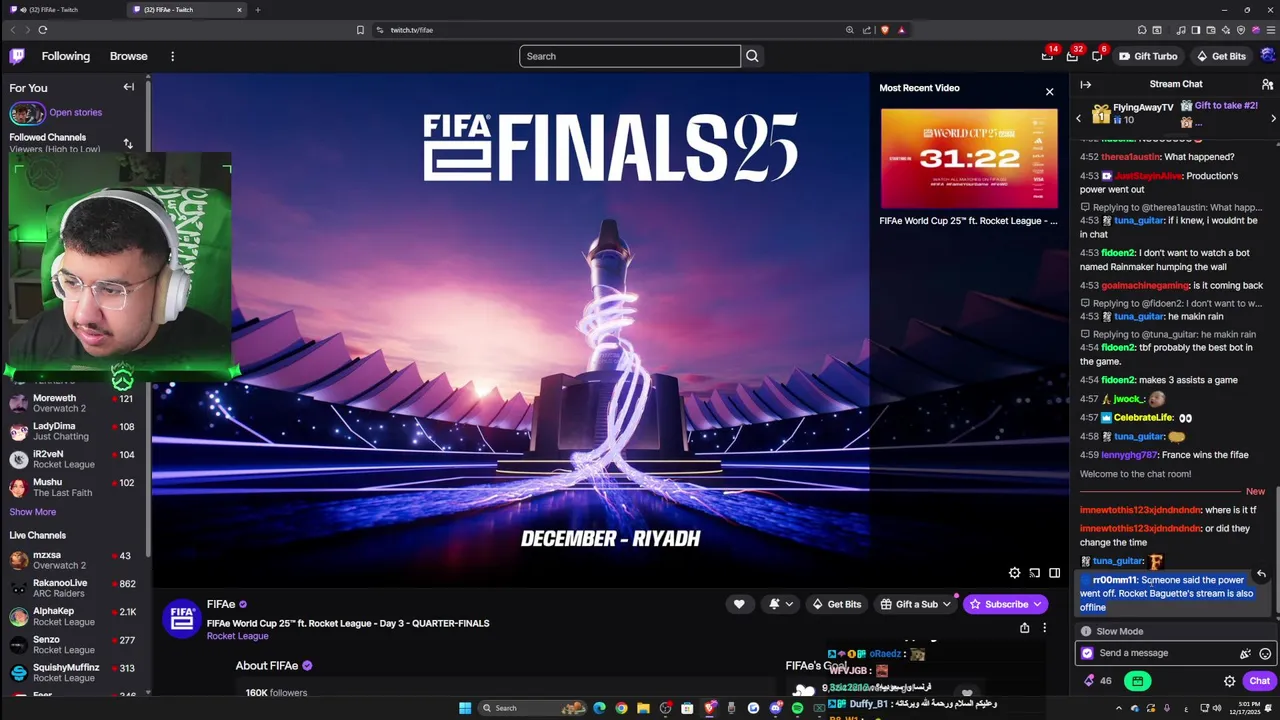The height and width of the screenshot is (720, 1280).
Task: Open Spotify from the Windows taskbar
Action: 797,708
